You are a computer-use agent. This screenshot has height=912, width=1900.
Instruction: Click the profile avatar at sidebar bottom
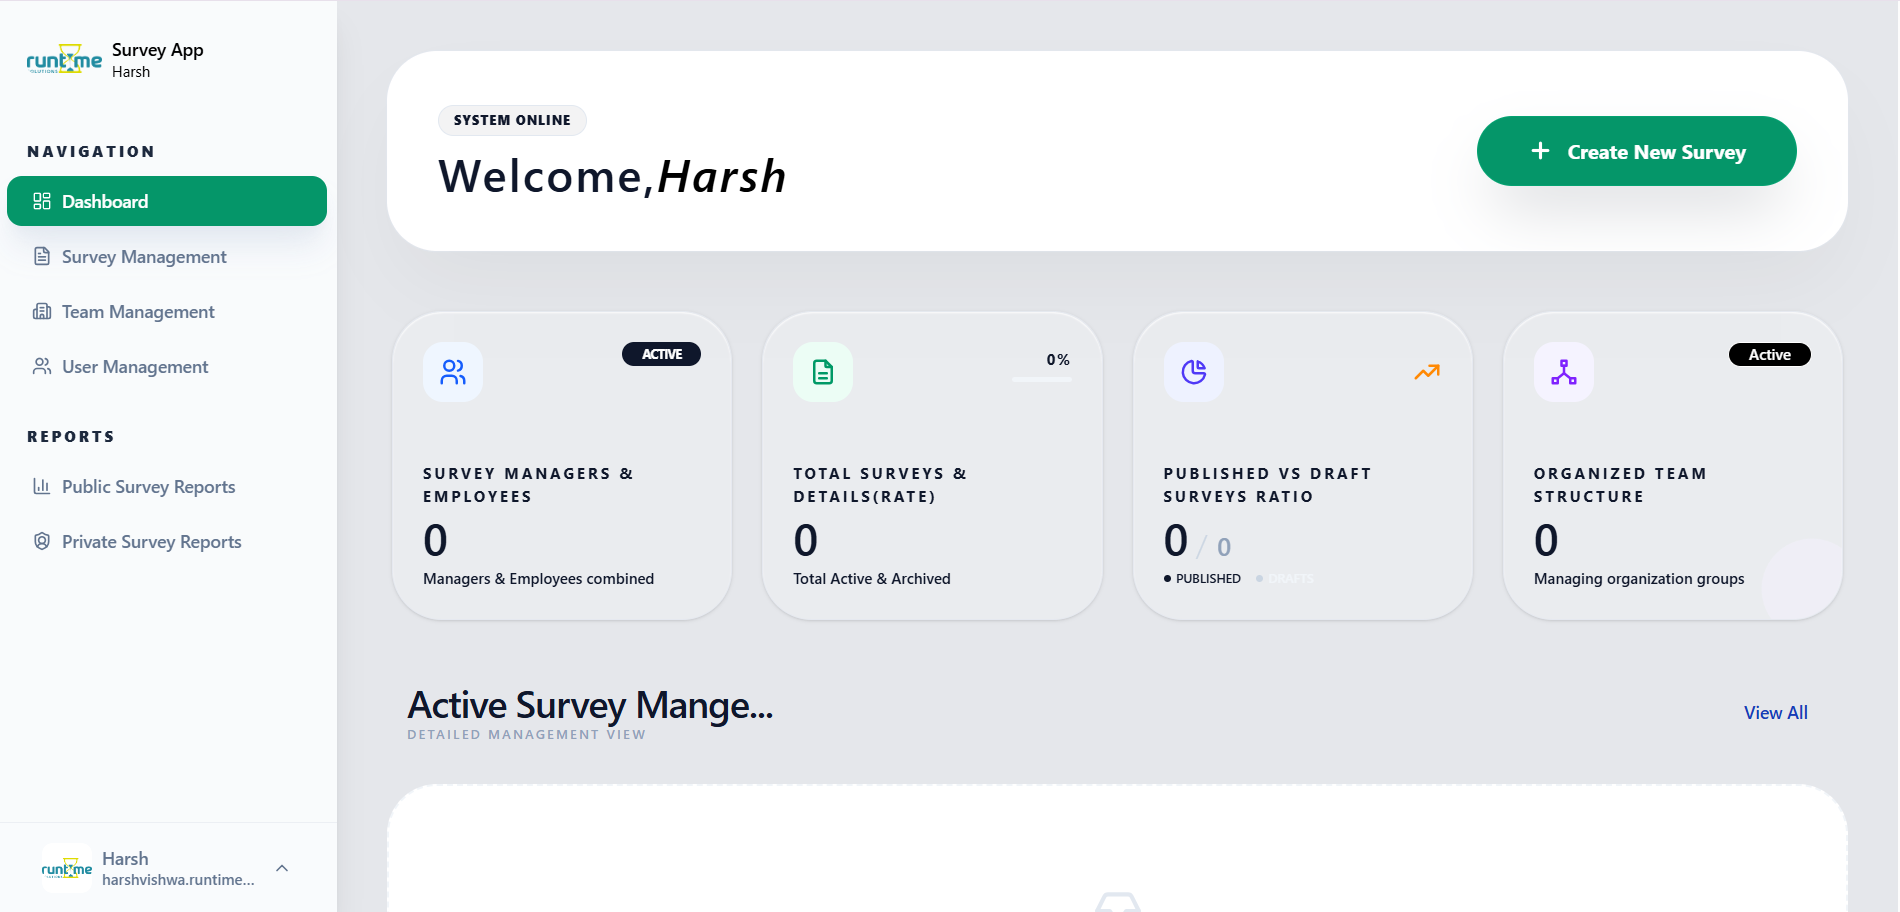67,868
